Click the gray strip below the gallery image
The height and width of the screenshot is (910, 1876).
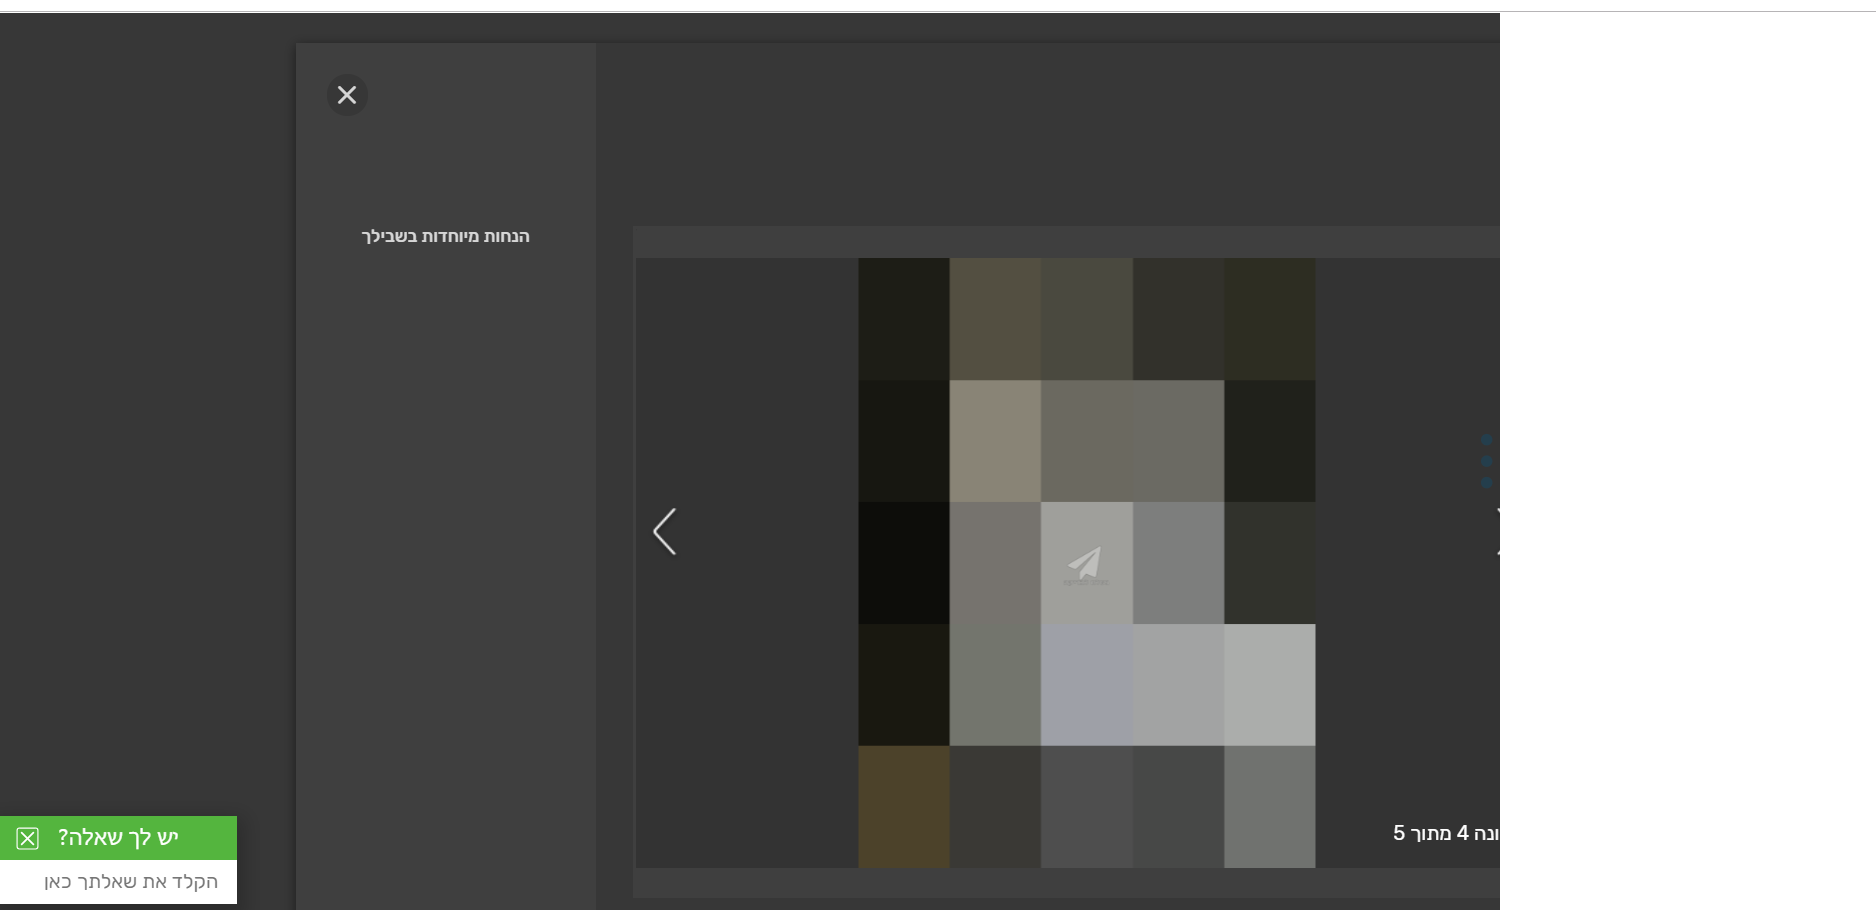tap(1065, 883)
